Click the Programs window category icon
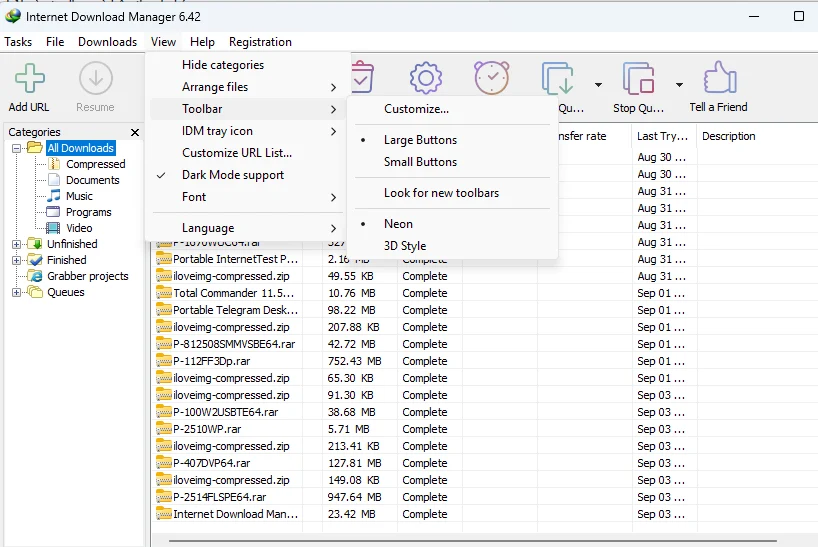 point(53,212)
